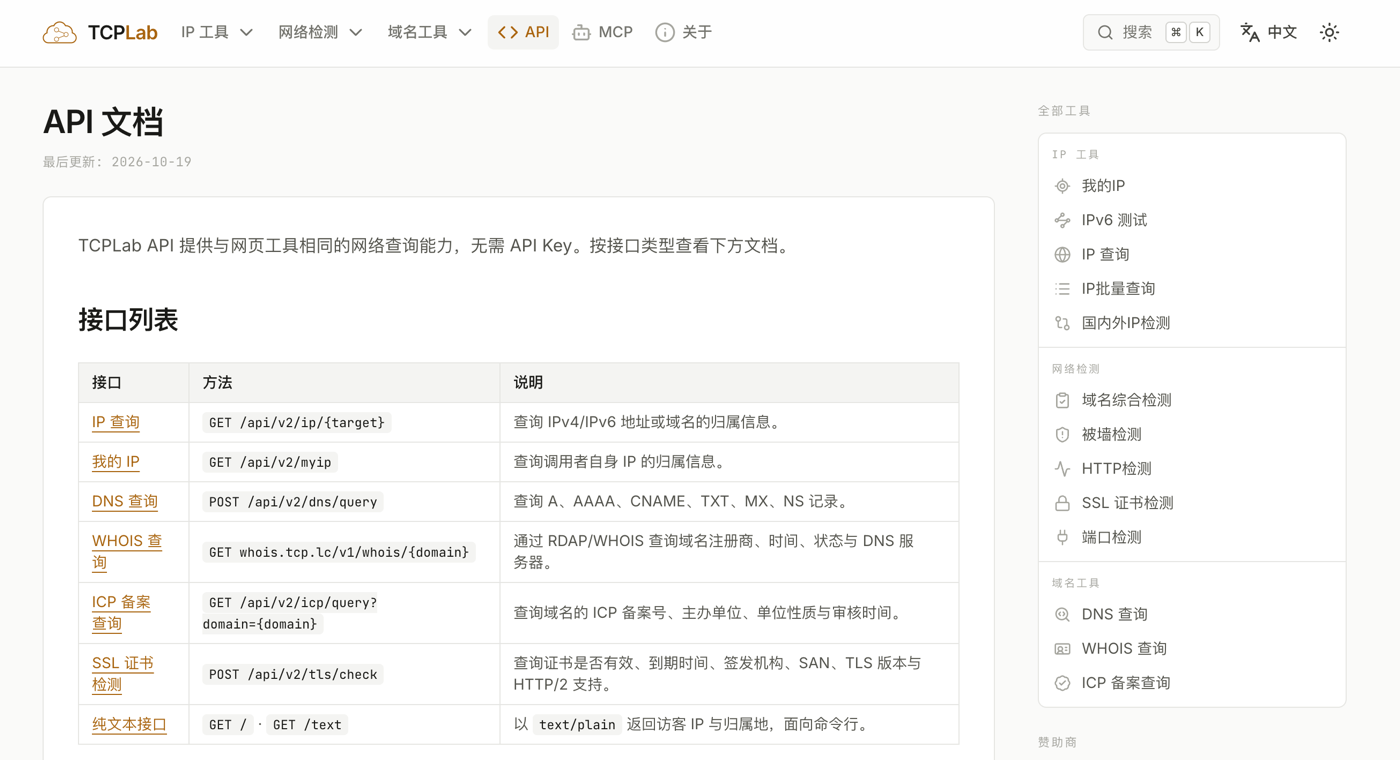Click the lock icon beside SSL 证书检测

pos(1062,503)
